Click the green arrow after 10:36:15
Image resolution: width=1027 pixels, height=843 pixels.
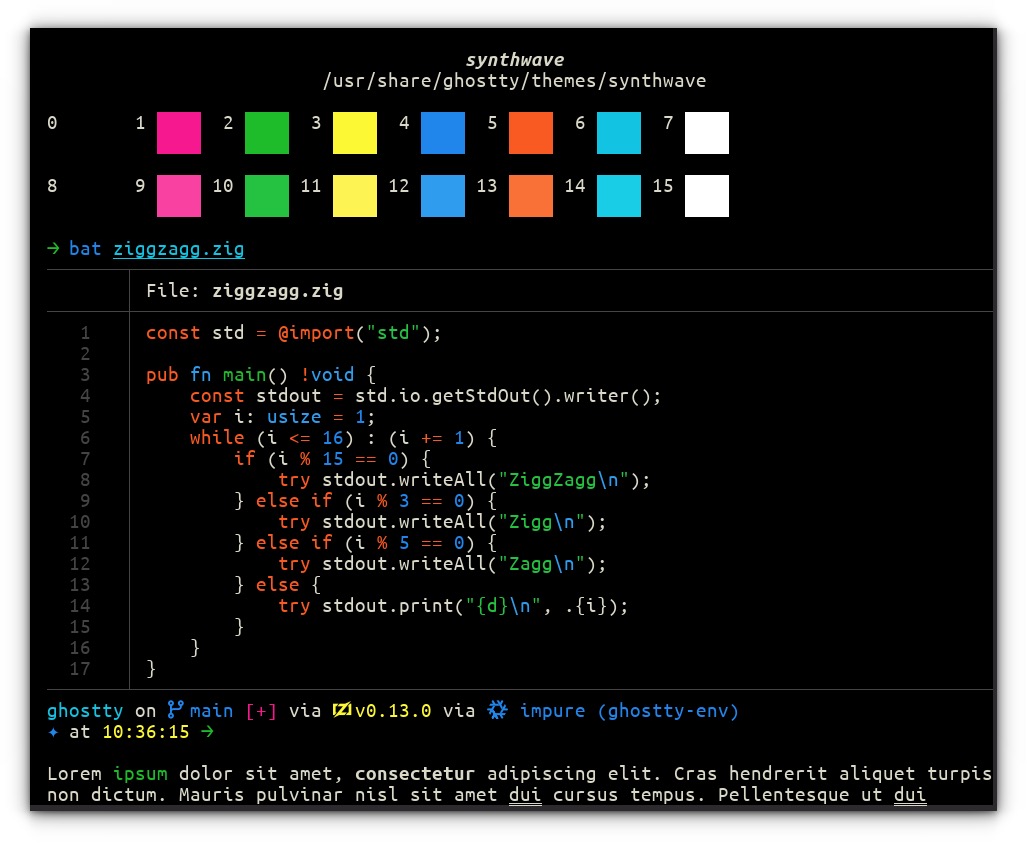[x=207, y=732]
